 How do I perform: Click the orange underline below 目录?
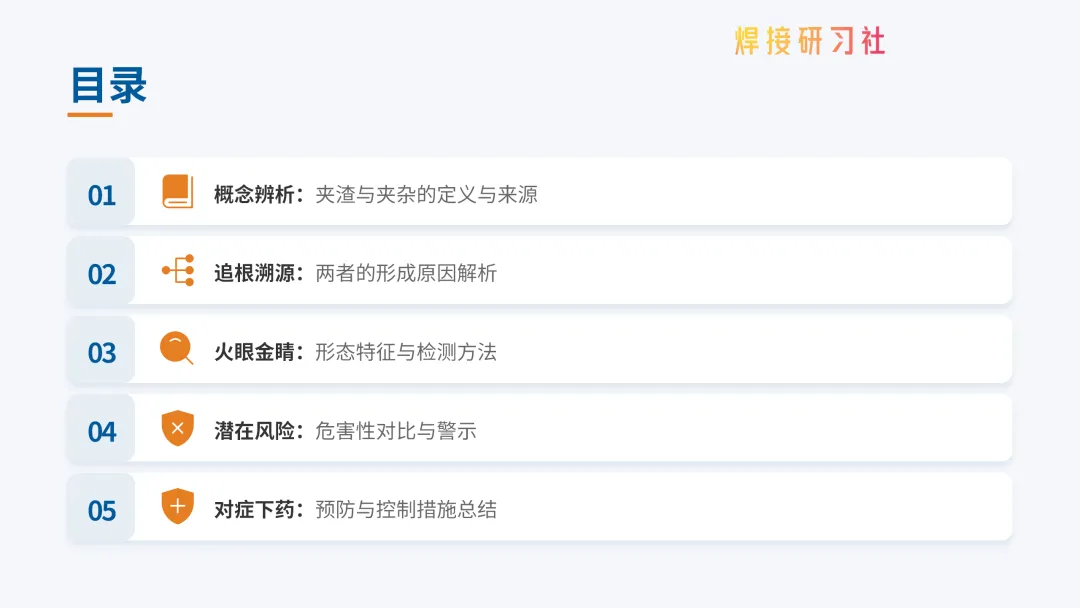point(90,115)
